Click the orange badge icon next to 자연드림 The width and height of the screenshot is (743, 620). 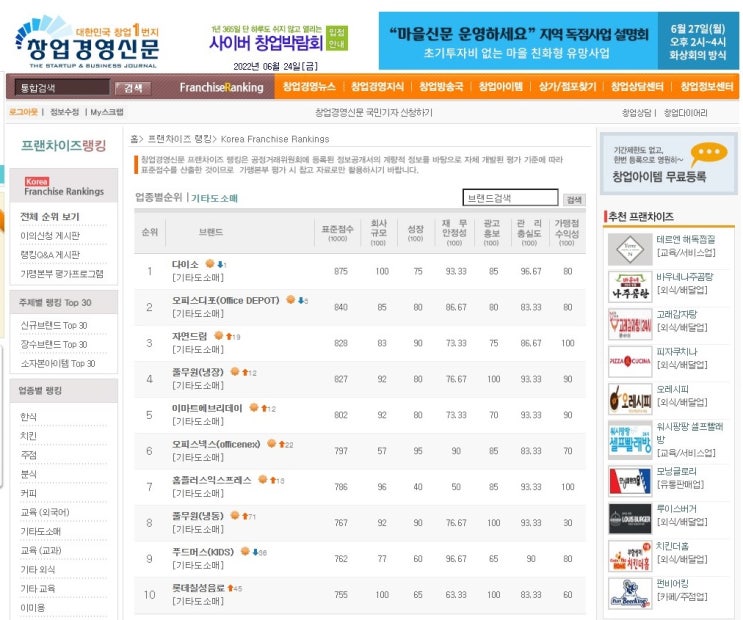(x=218, y=336)
